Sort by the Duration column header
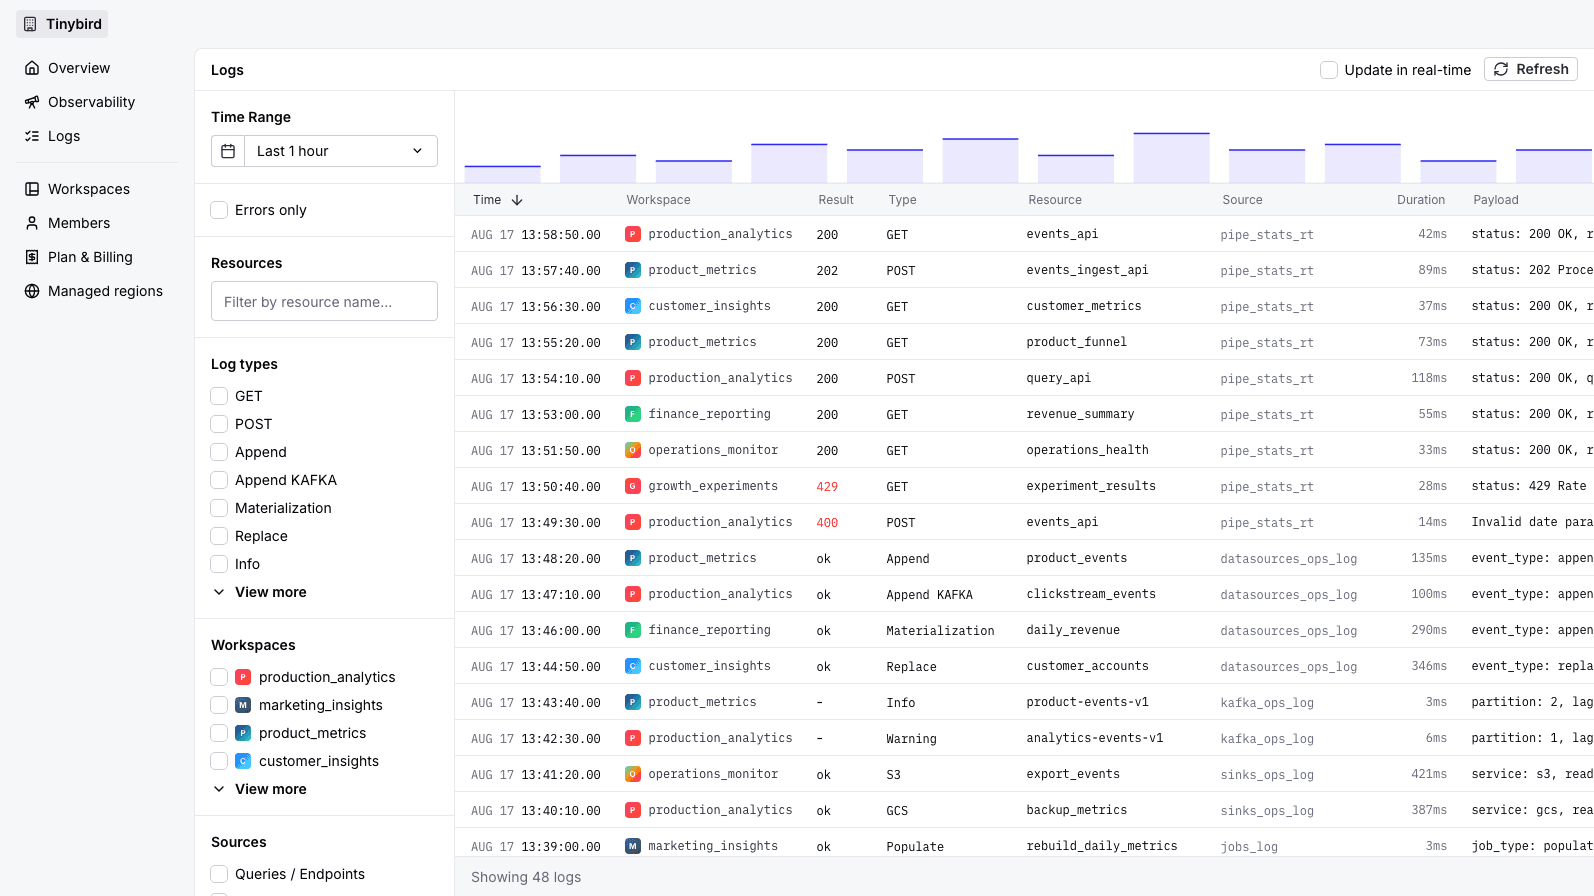The image size is (1594, 896). pos(1421,200)
